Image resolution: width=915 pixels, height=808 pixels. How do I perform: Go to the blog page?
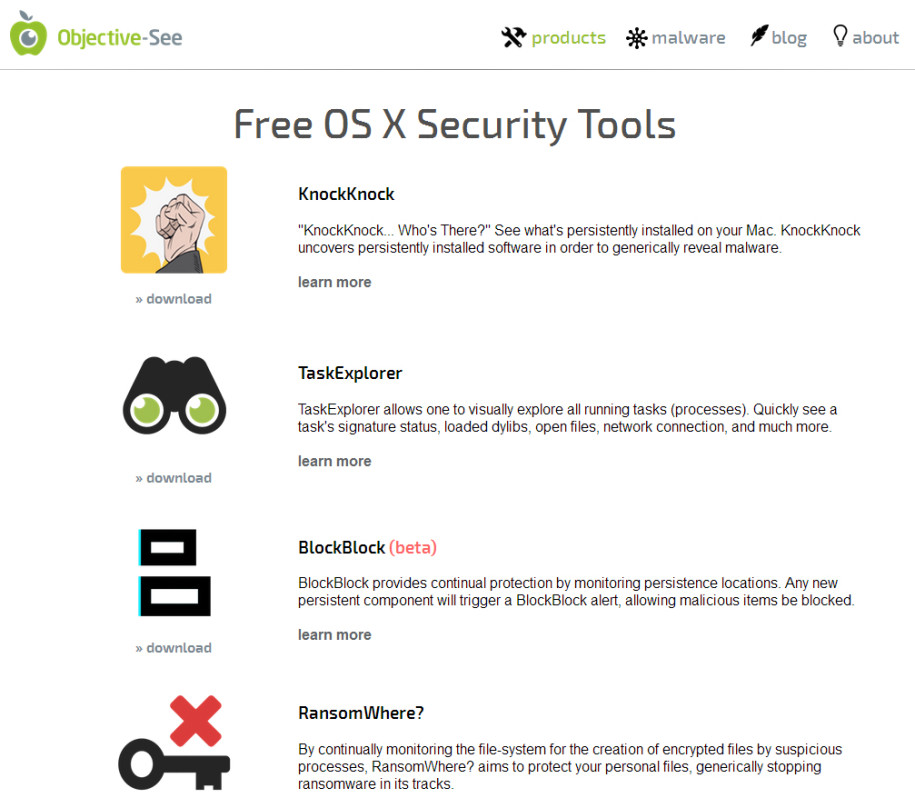(789, 38)
